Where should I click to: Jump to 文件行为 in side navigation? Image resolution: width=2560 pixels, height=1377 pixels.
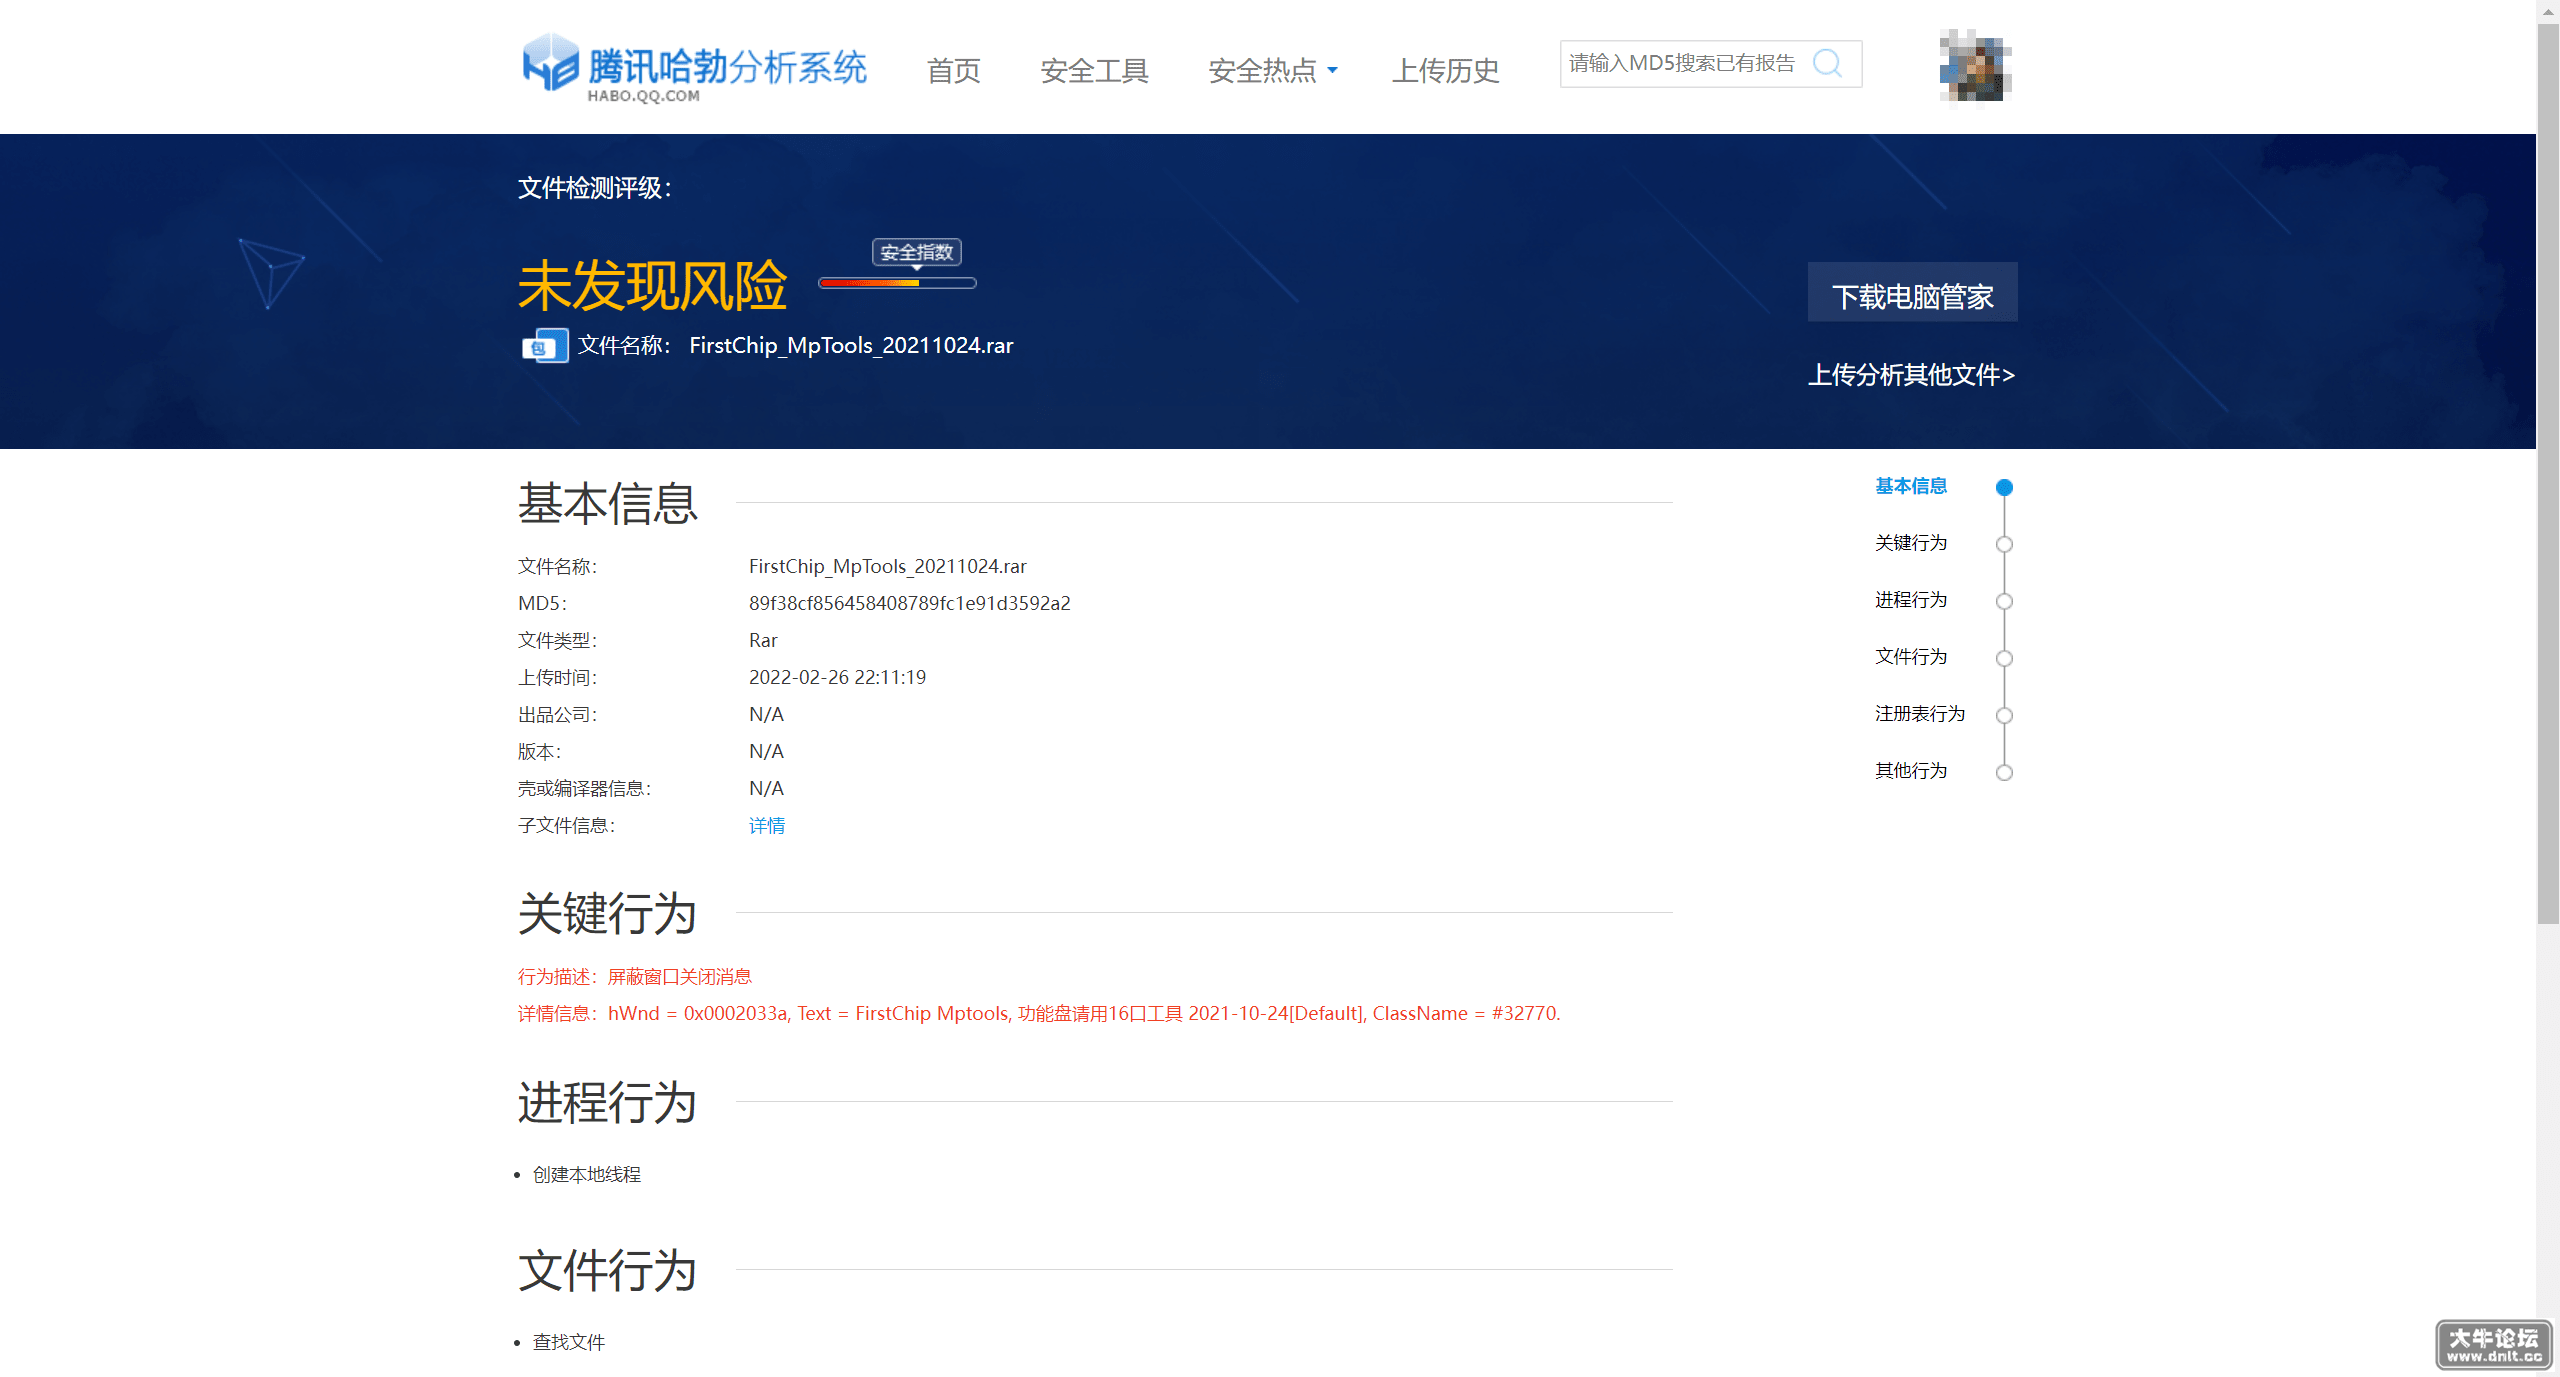[1911, 657]
